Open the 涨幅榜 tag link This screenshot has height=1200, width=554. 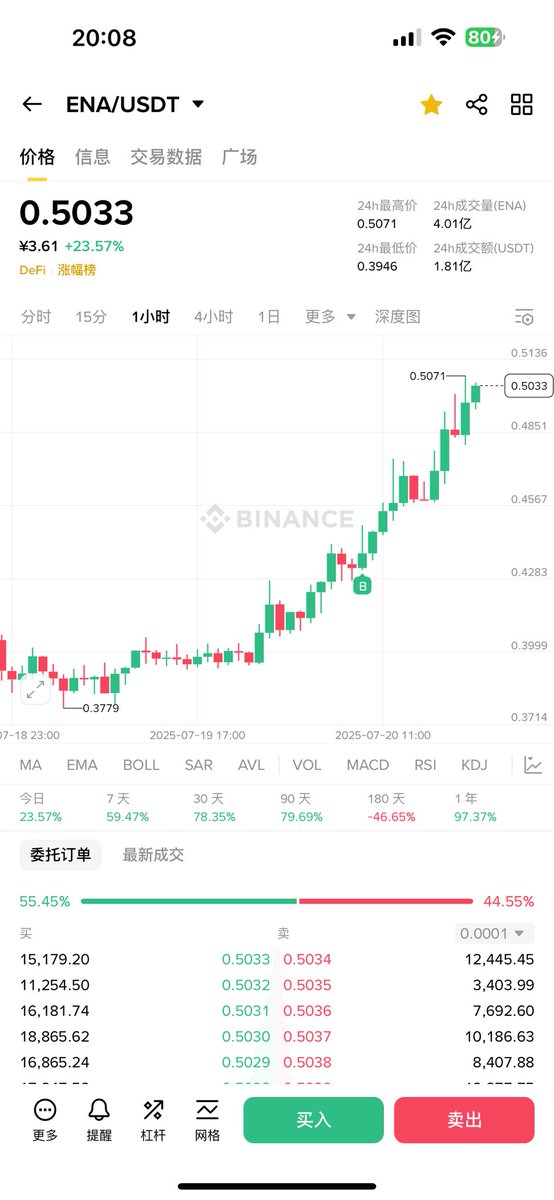[76, 270]
